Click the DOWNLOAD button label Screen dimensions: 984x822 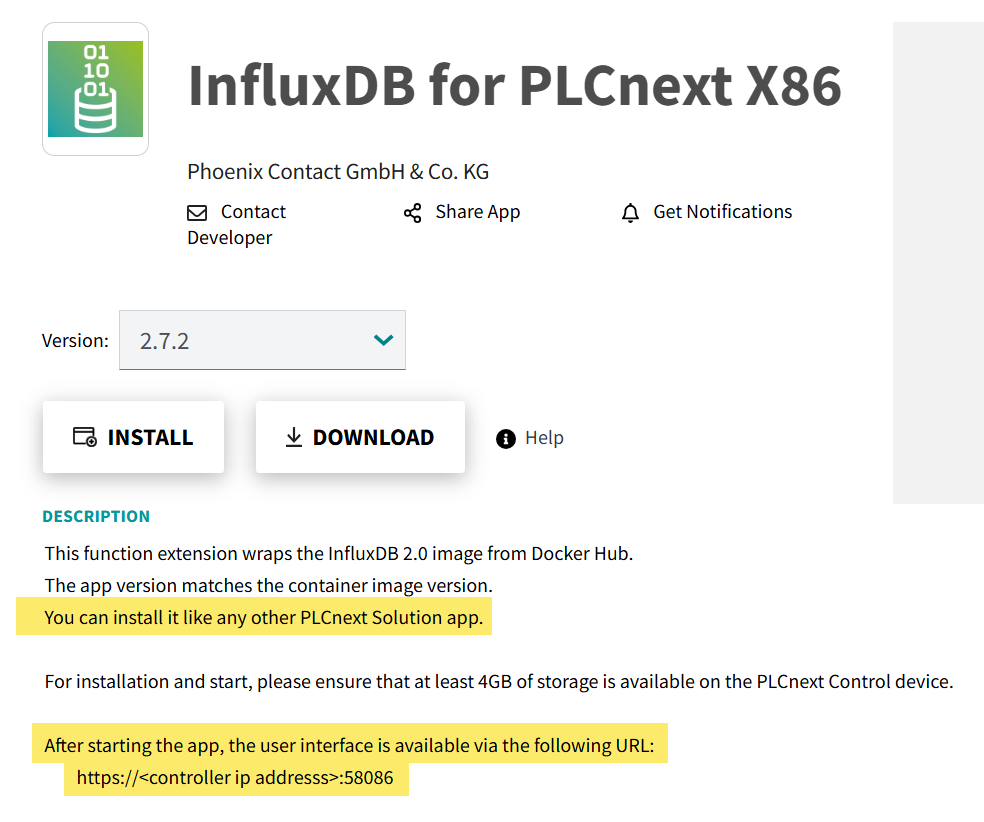[373, 437]
